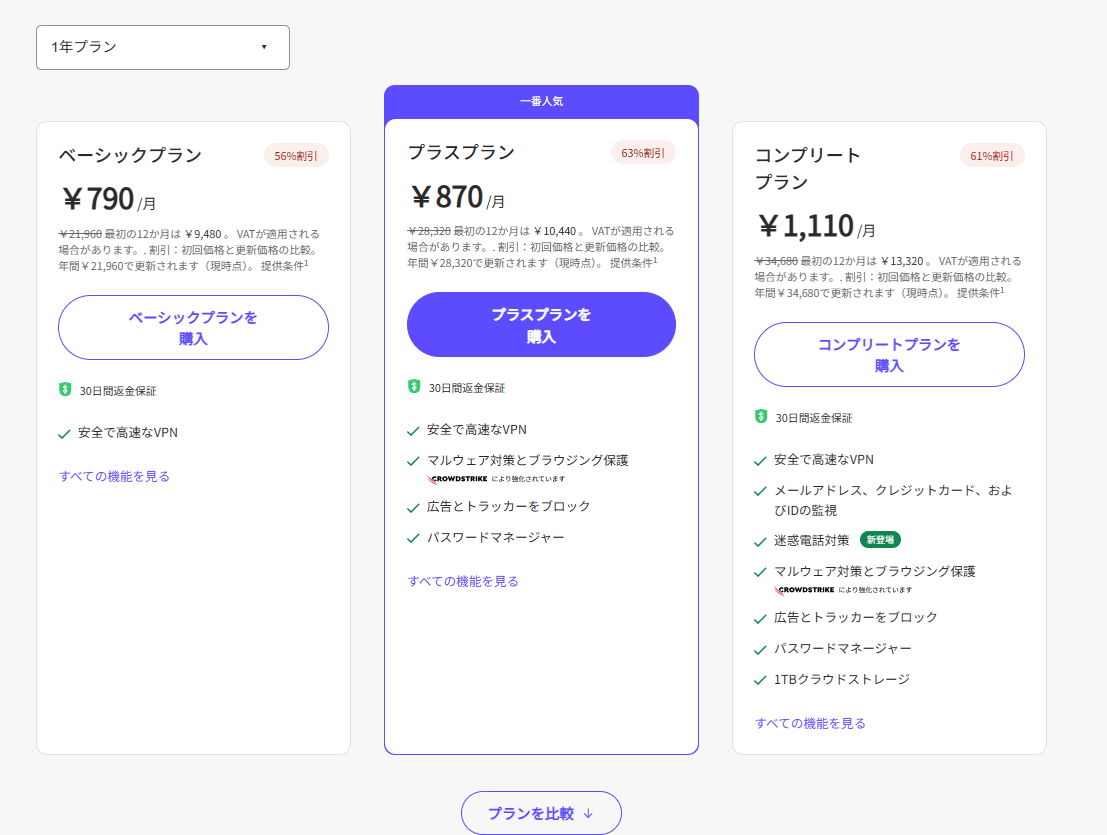The image size is (1107, 835).
Task: Click the コンプリートプランを購入 button
Action: [889, 355]
